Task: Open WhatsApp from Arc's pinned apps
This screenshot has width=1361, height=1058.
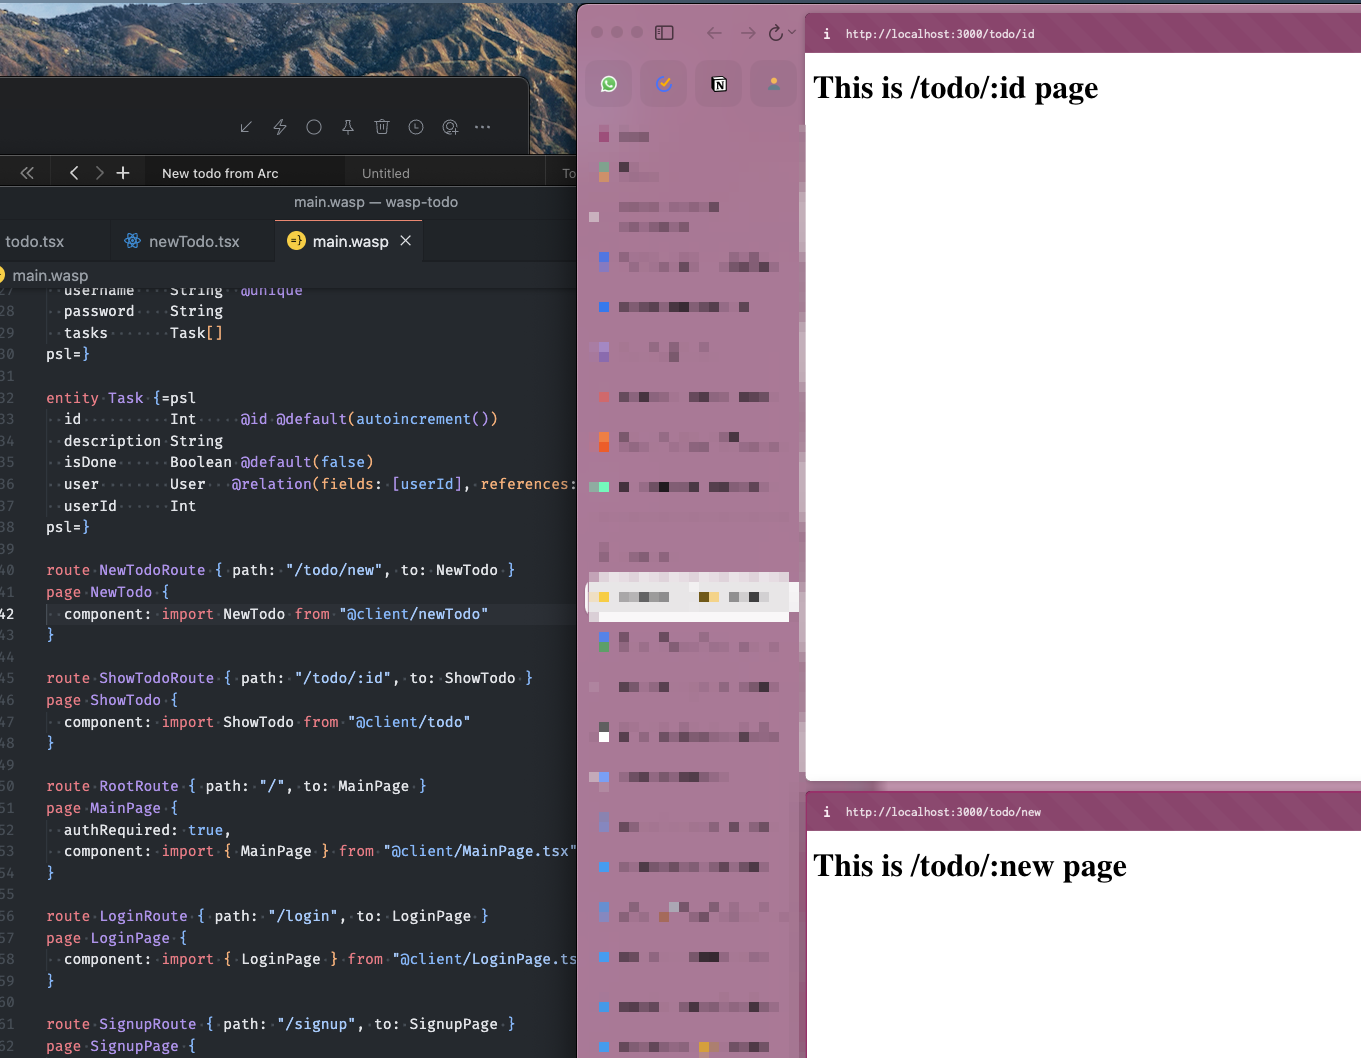Action: [x=609, y=83]
